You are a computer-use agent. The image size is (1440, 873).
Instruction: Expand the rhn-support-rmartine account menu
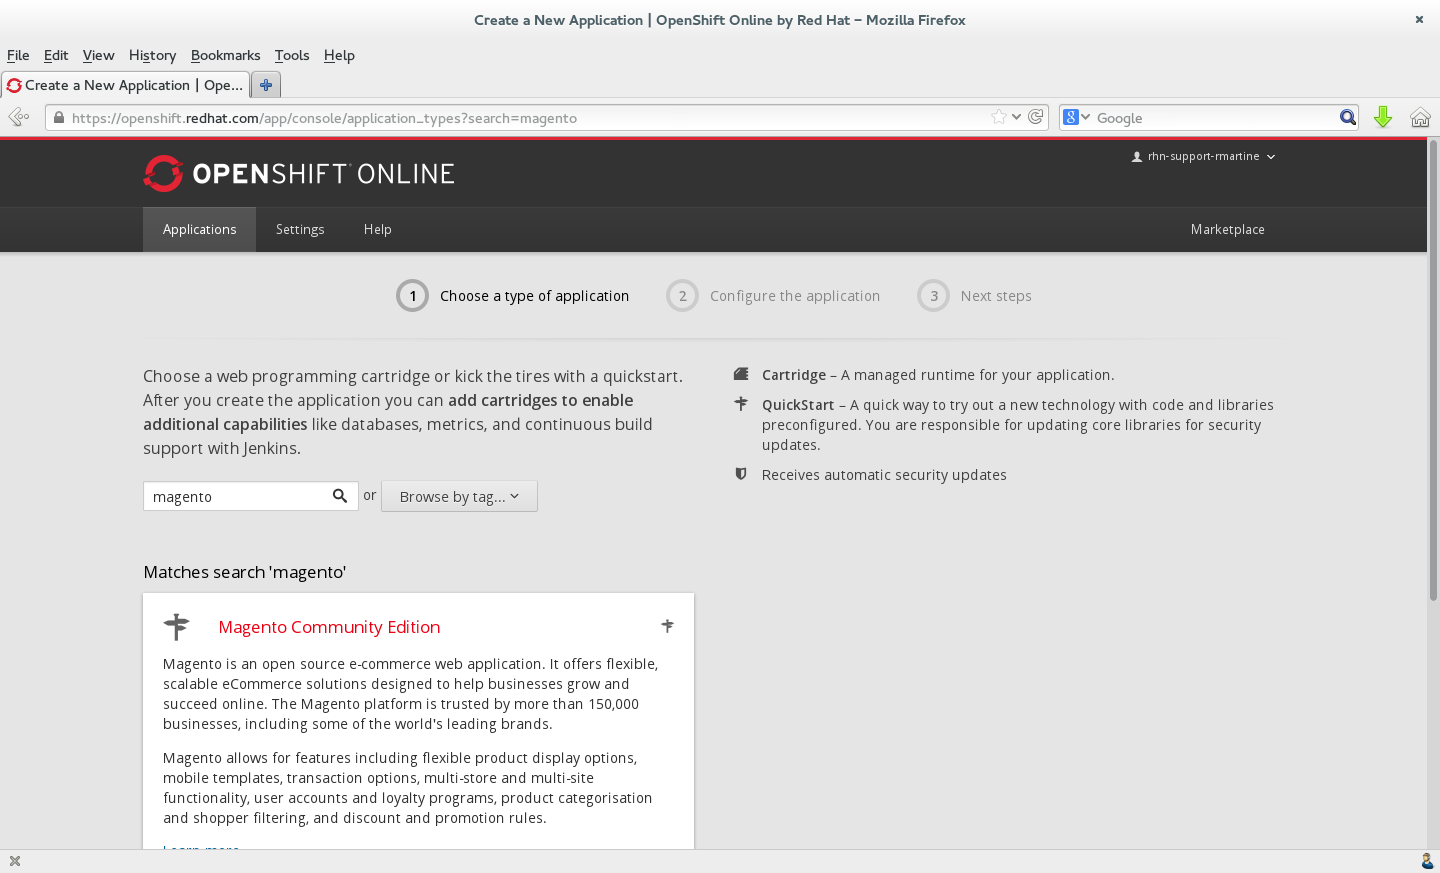click(1203, 157)
